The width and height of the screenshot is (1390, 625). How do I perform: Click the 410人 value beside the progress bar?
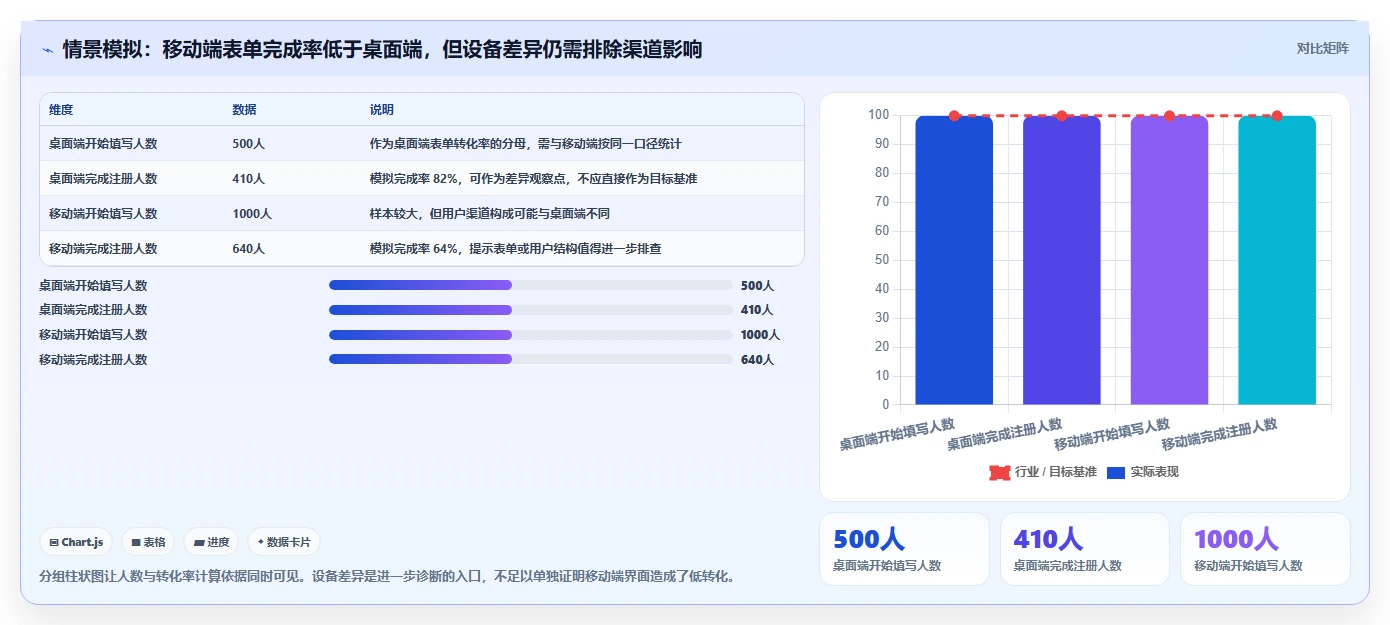[x=757, y=310]
